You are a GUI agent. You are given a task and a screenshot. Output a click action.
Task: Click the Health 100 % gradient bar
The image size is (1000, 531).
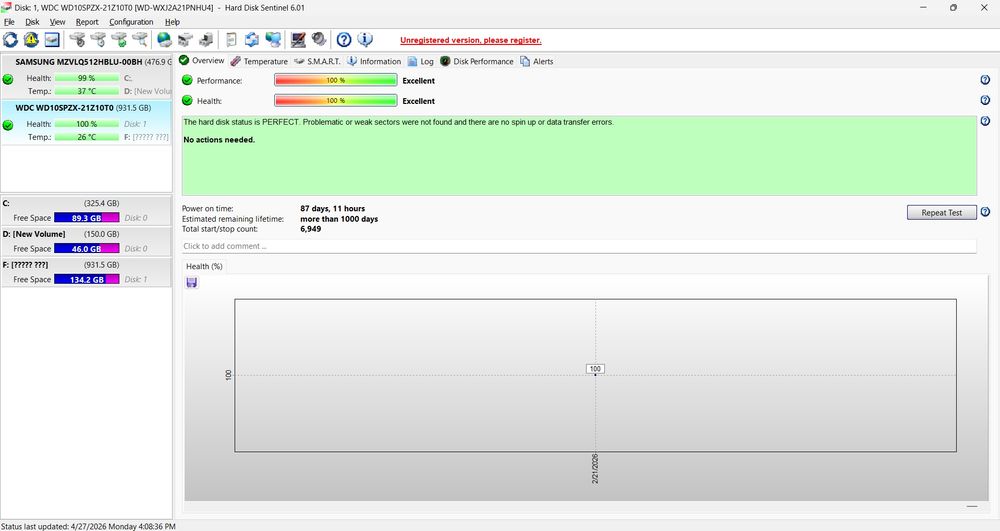pos(335,101)
